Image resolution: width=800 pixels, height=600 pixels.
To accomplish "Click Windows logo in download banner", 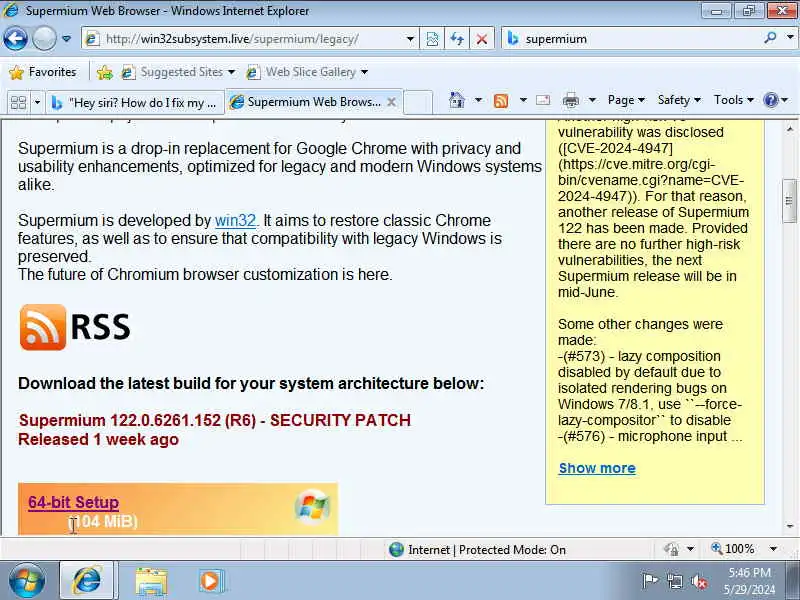I will [312, 507].
